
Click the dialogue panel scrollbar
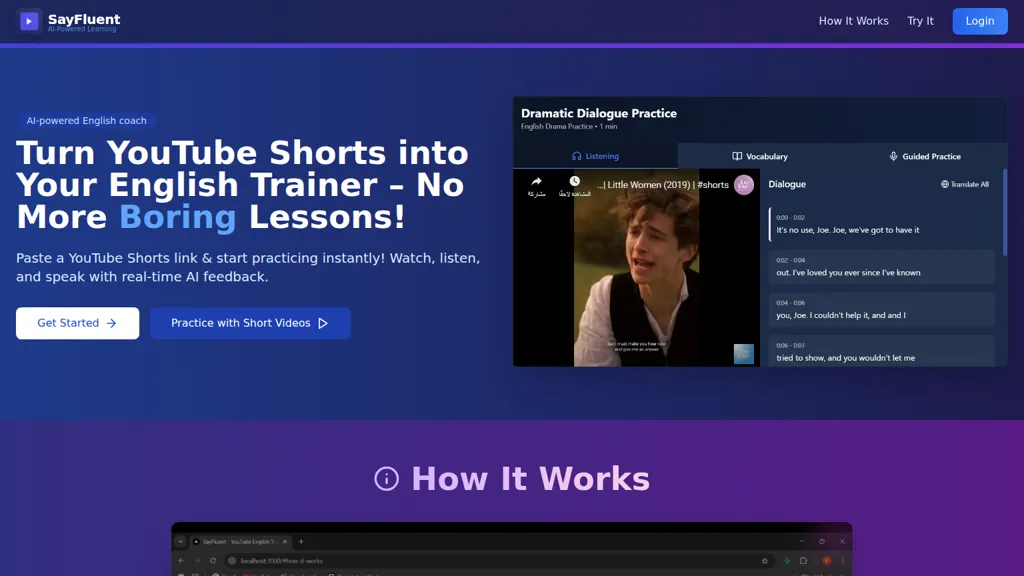coord(1004,212)
